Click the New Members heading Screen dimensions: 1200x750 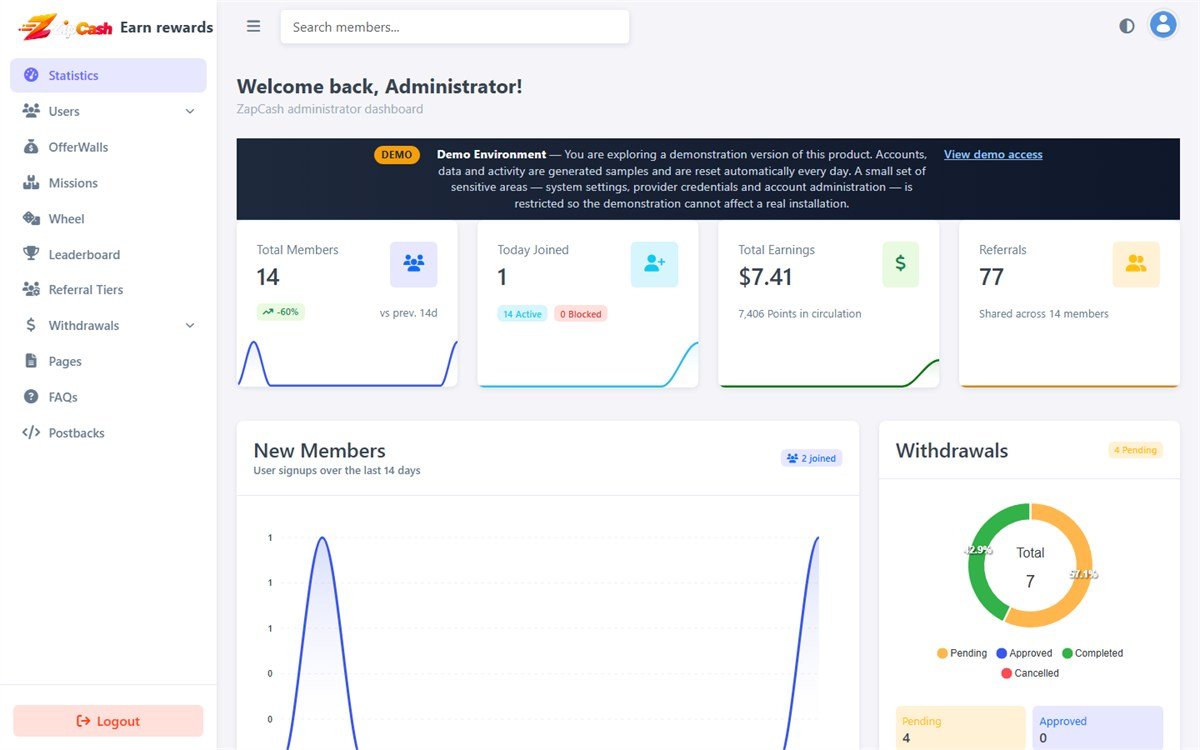tap(319, 450)
